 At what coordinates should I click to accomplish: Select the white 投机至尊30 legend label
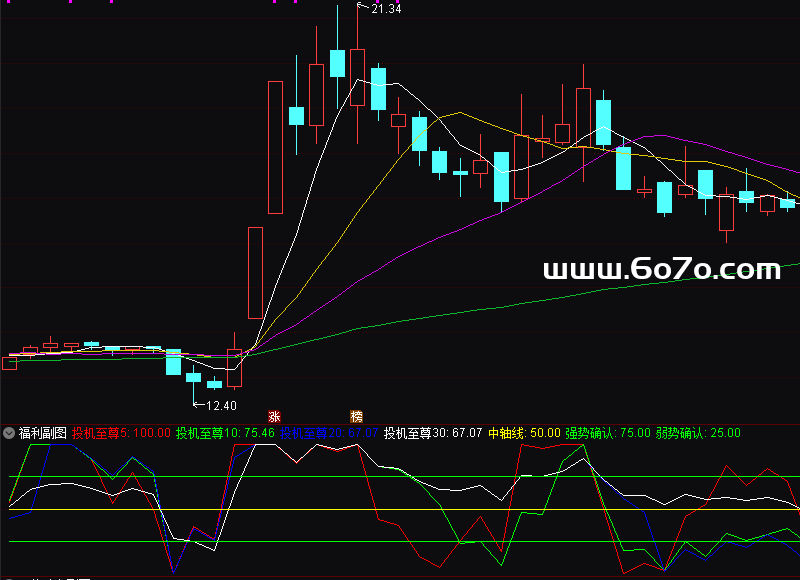[434, 433]
